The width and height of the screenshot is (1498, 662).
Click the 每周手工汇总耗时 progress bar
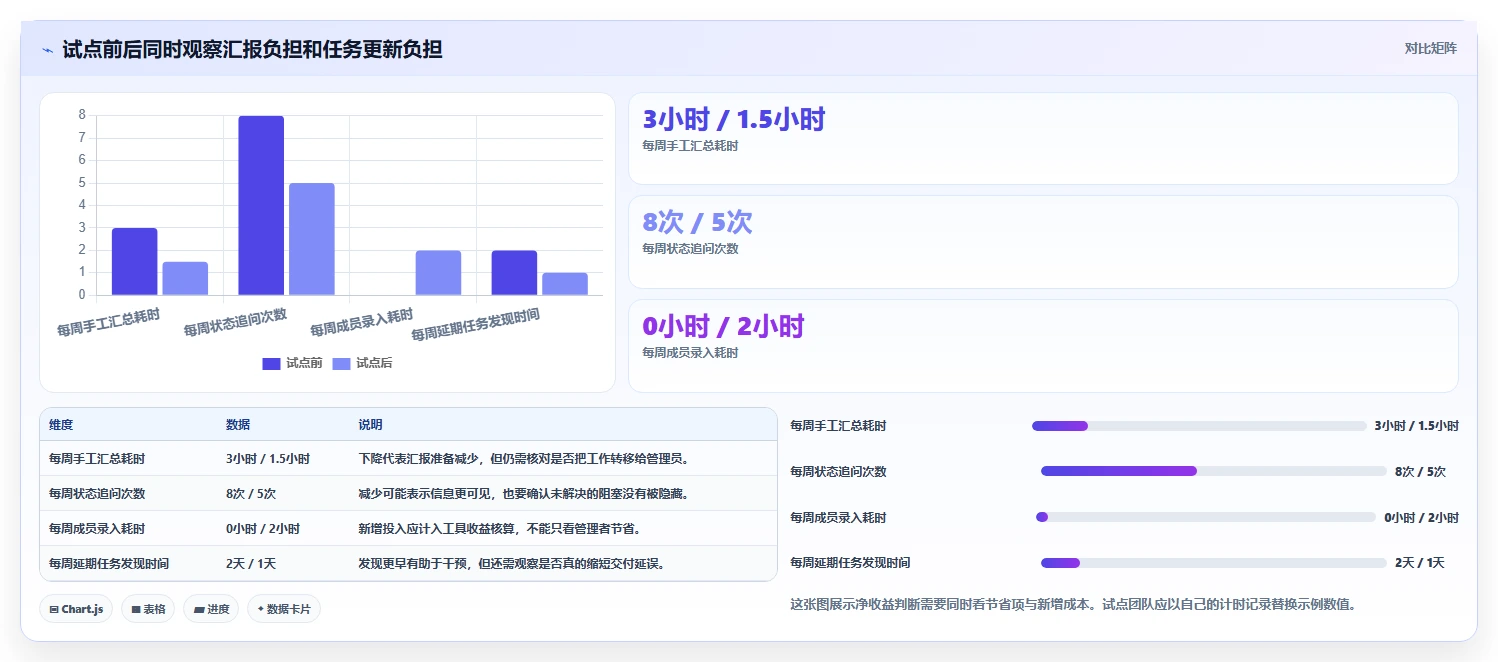pos(1199,426)
